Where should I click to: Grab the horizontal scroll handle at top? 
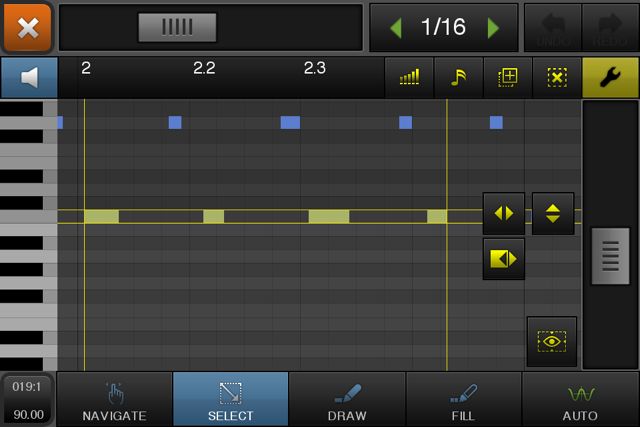click(x=177, y=27)
